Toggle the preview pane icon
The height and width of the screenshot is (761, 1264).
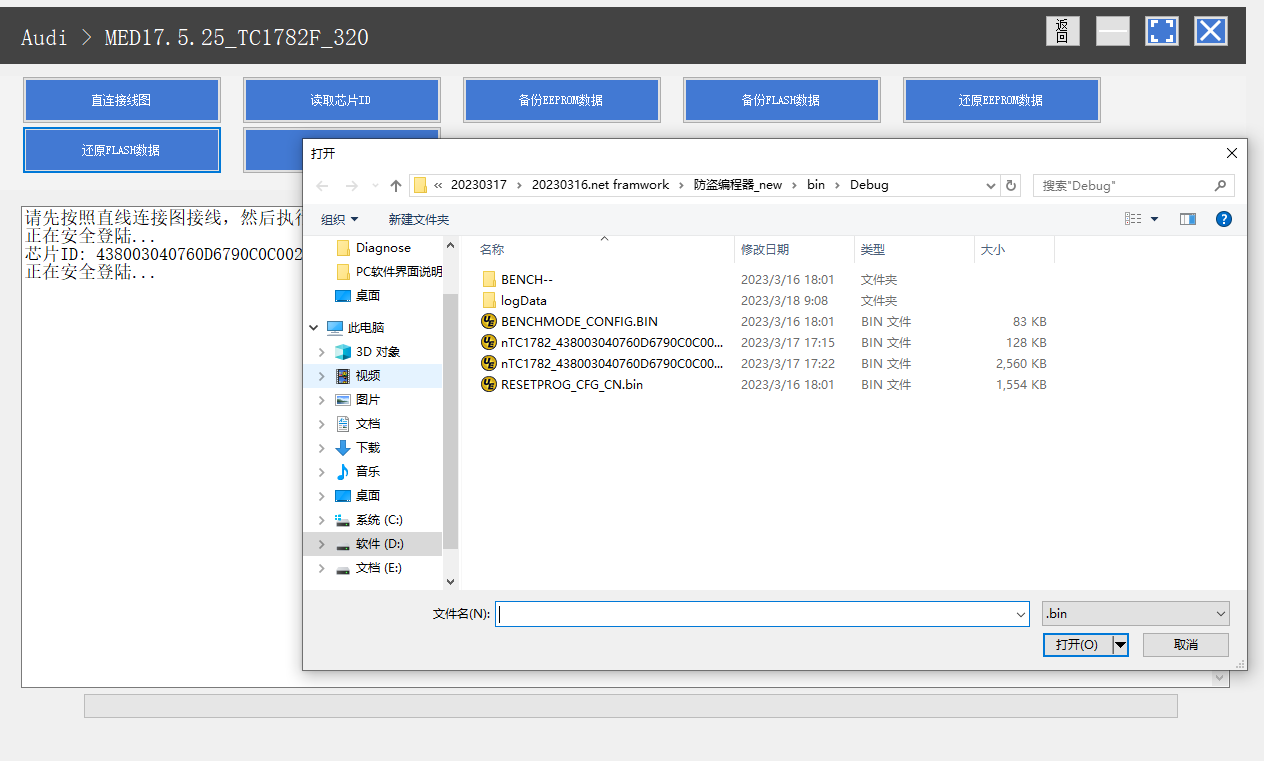(x=1188, y=219)
